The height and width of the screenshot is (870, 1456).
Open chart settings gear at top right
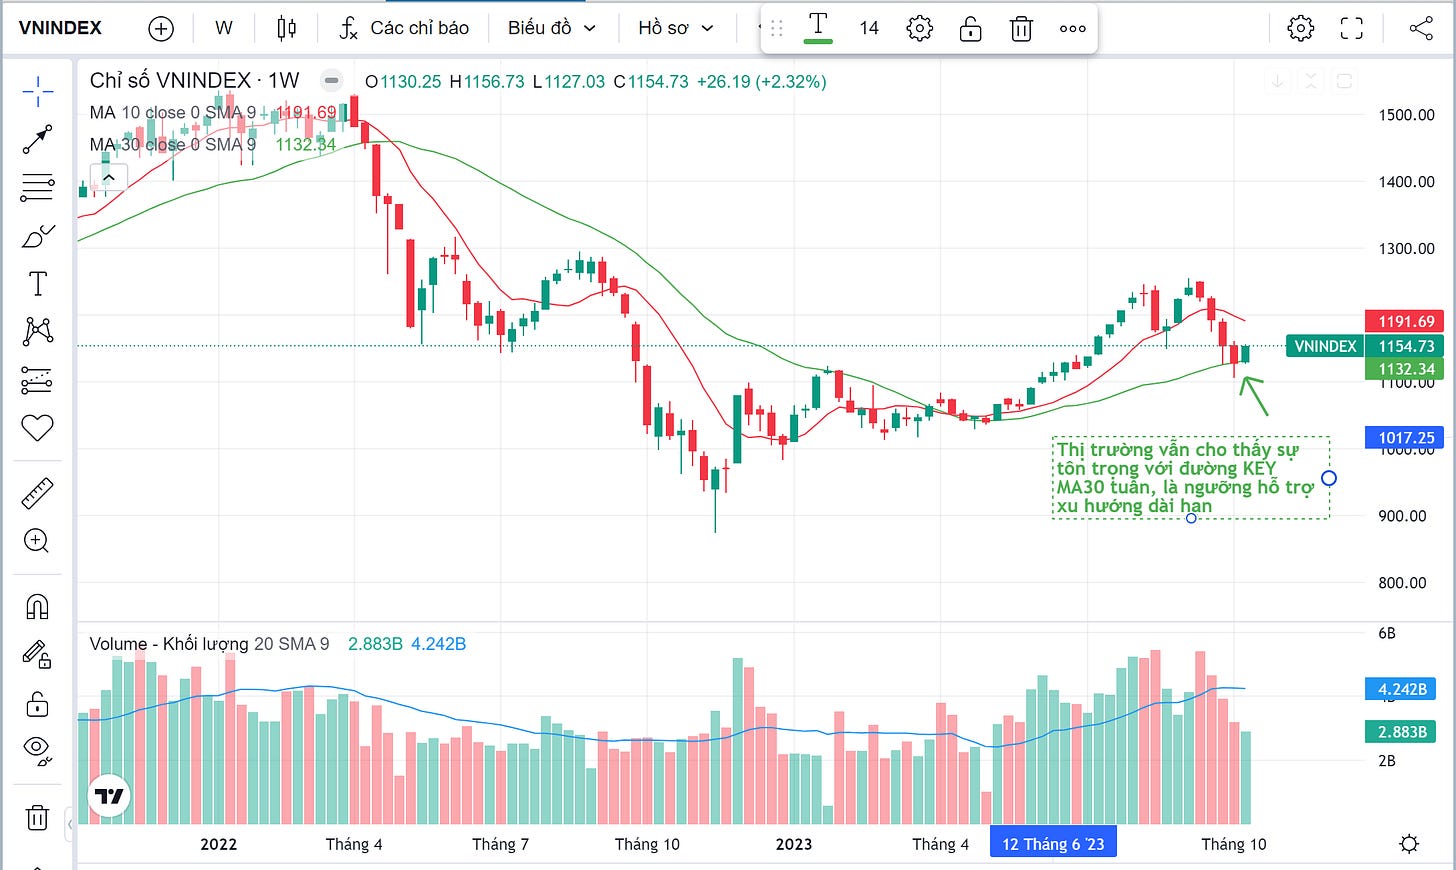point(1300,28)
